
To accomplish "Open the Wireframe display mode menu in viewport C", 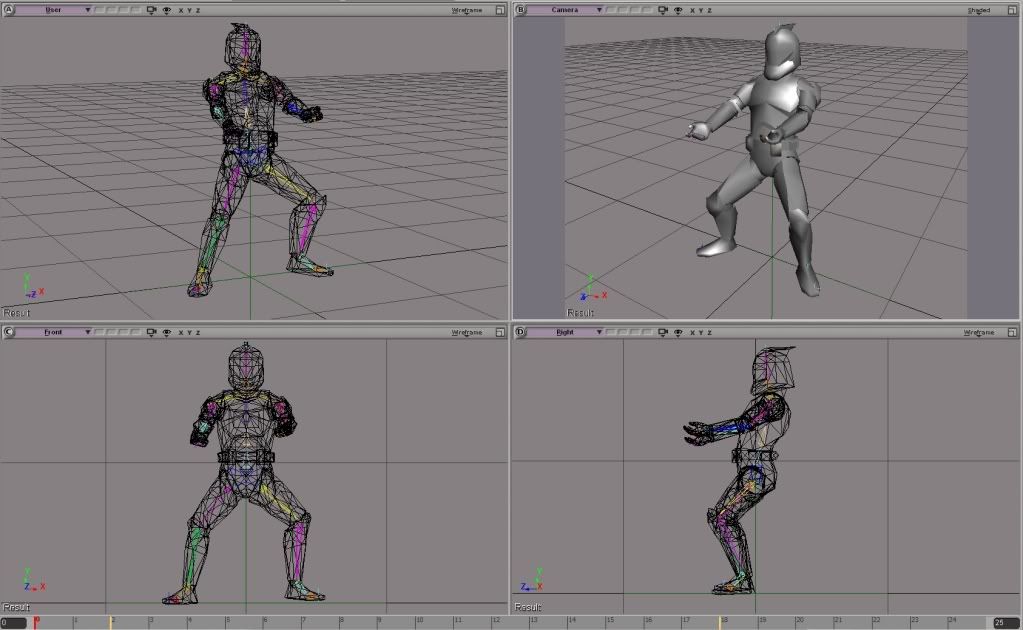I will pyautogui.click(x=466, y=333).
